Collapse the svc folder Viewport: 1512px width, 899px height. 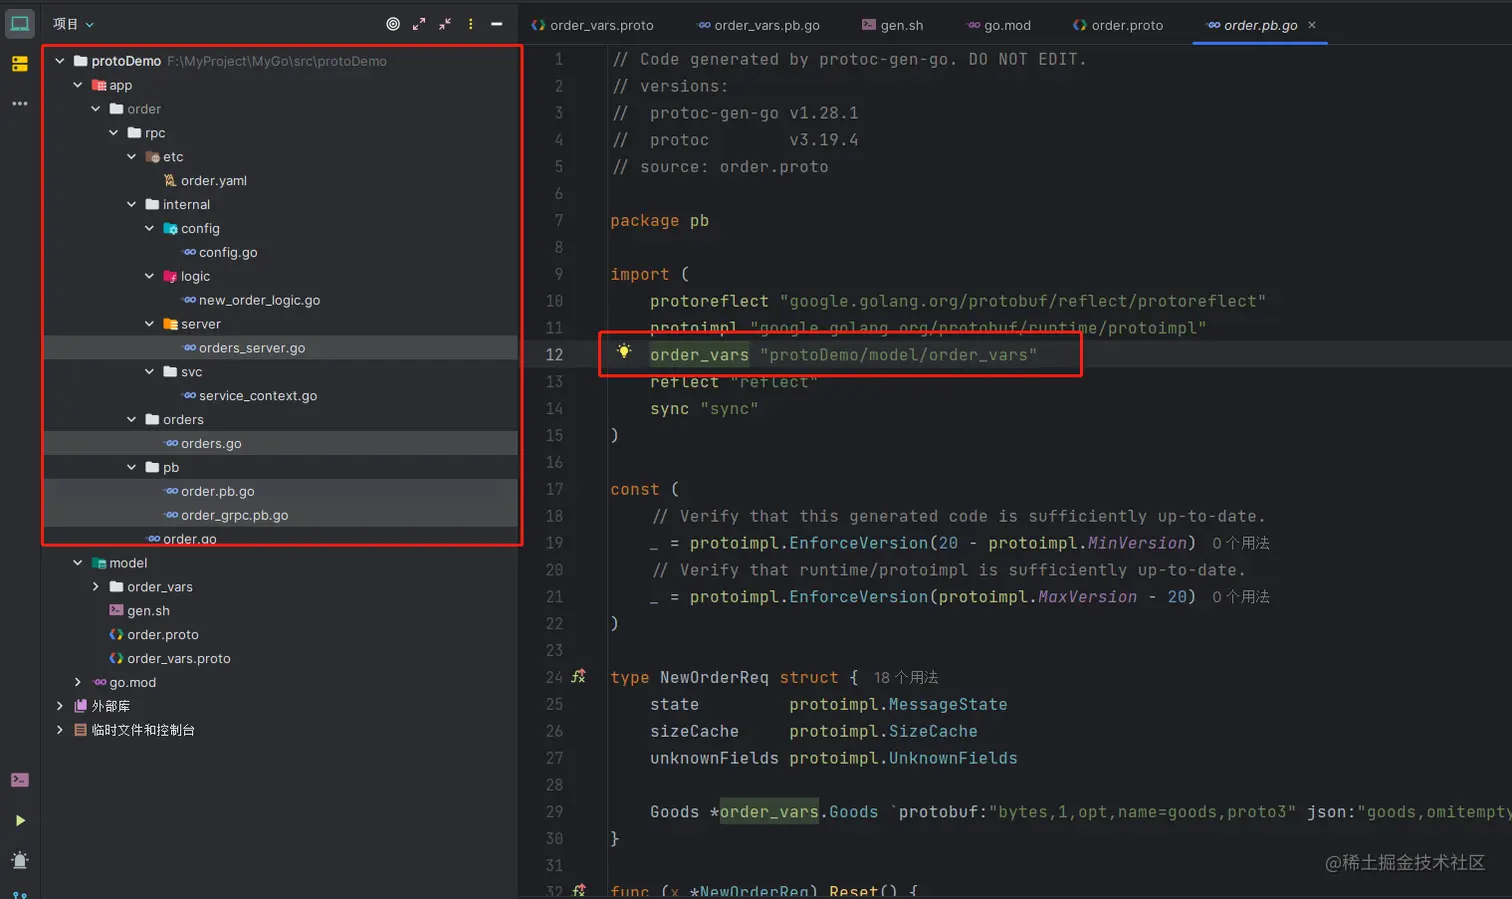(x=150, y=372)
